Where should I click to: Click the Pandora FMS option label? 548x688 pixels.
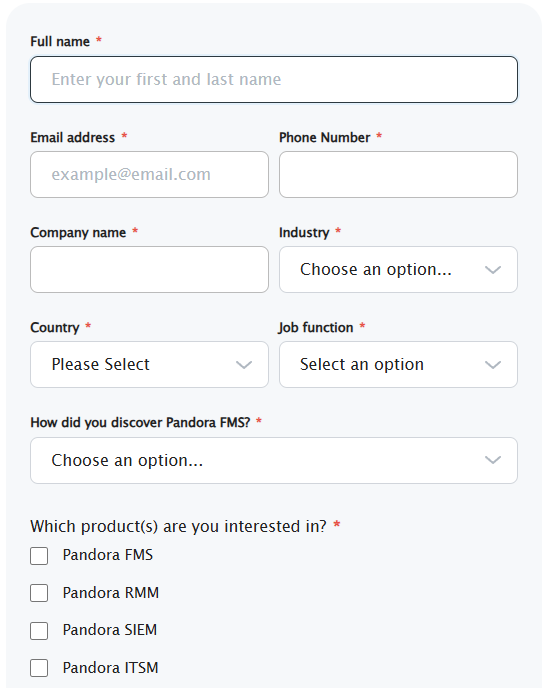click(108, 555)
